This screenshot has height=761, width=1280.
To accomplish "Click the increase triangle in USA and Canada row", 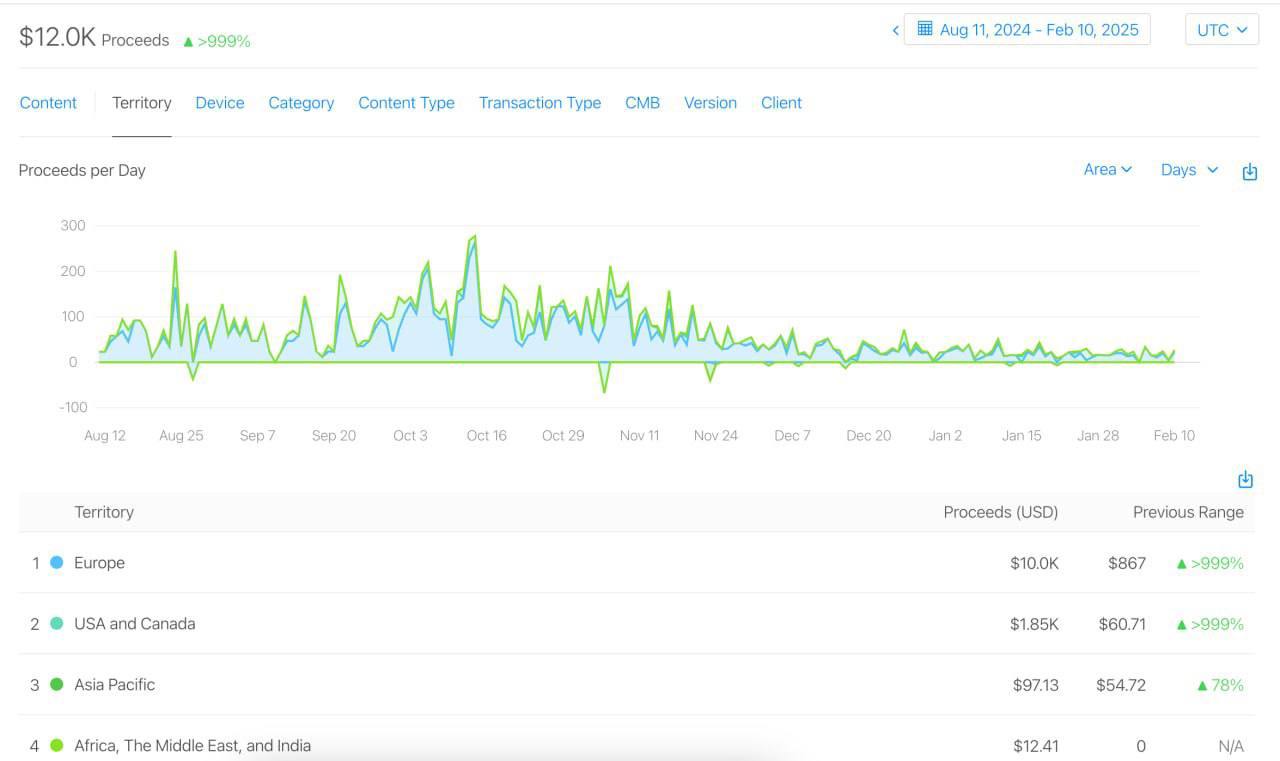I will click(1180, 623).
